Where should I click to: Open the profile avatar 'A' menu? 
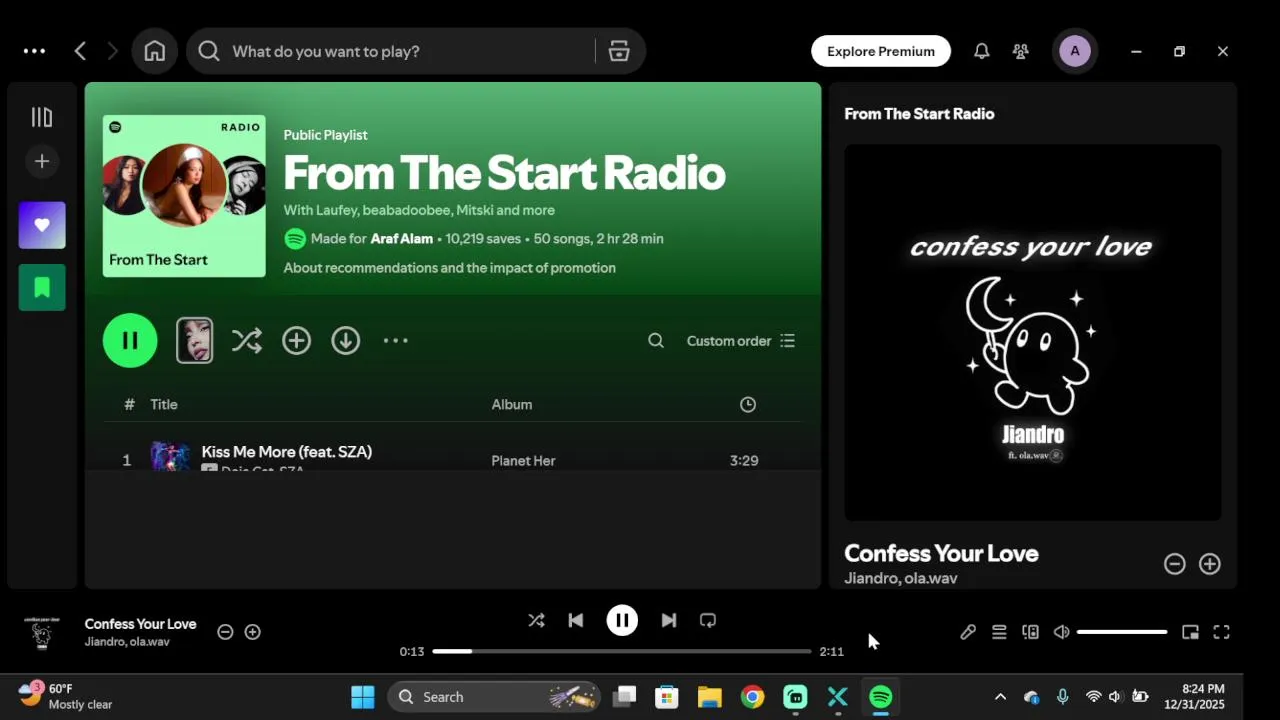point(1075,51)
